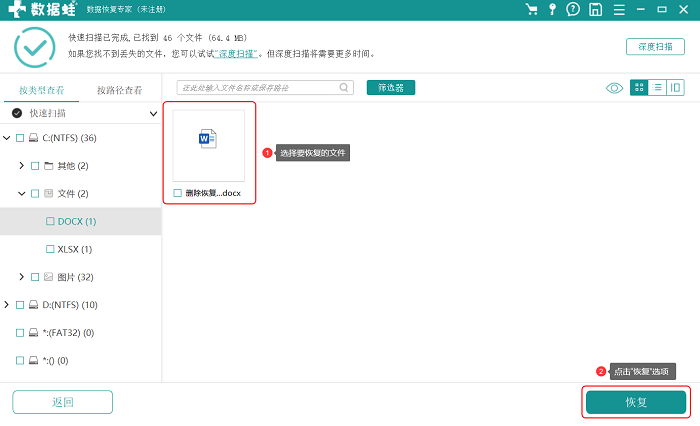Viewport: 700px width, 426px height.
Task: Click the scan complete checkmark icon
Action: tap(35, 47)
